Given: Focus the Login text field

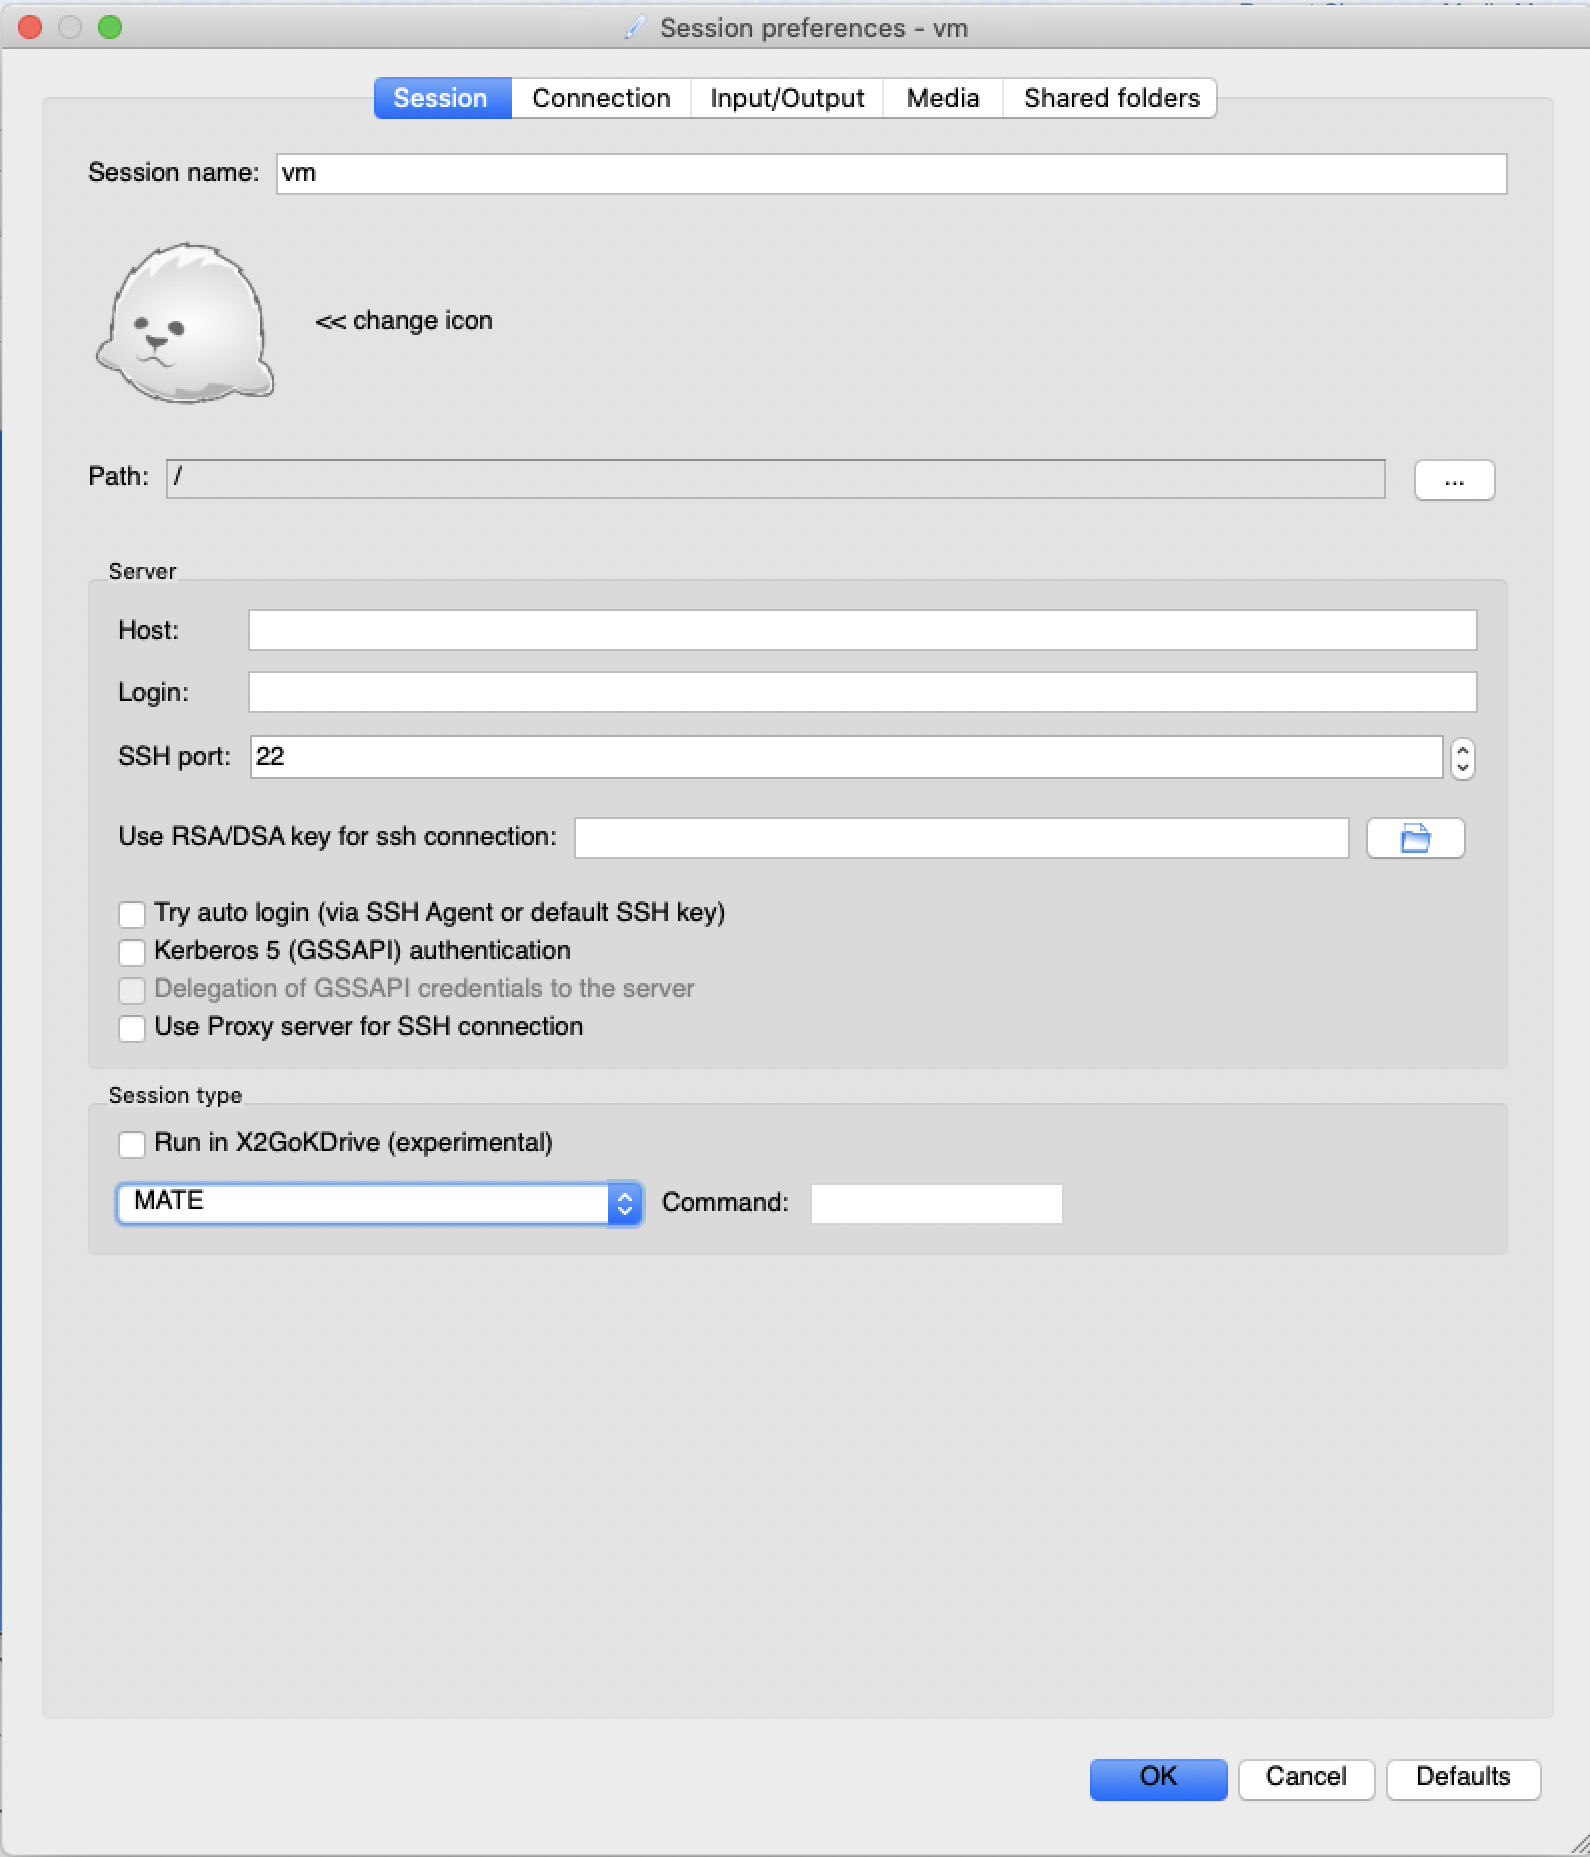Looking at the screenshot, I should point(861,692).
